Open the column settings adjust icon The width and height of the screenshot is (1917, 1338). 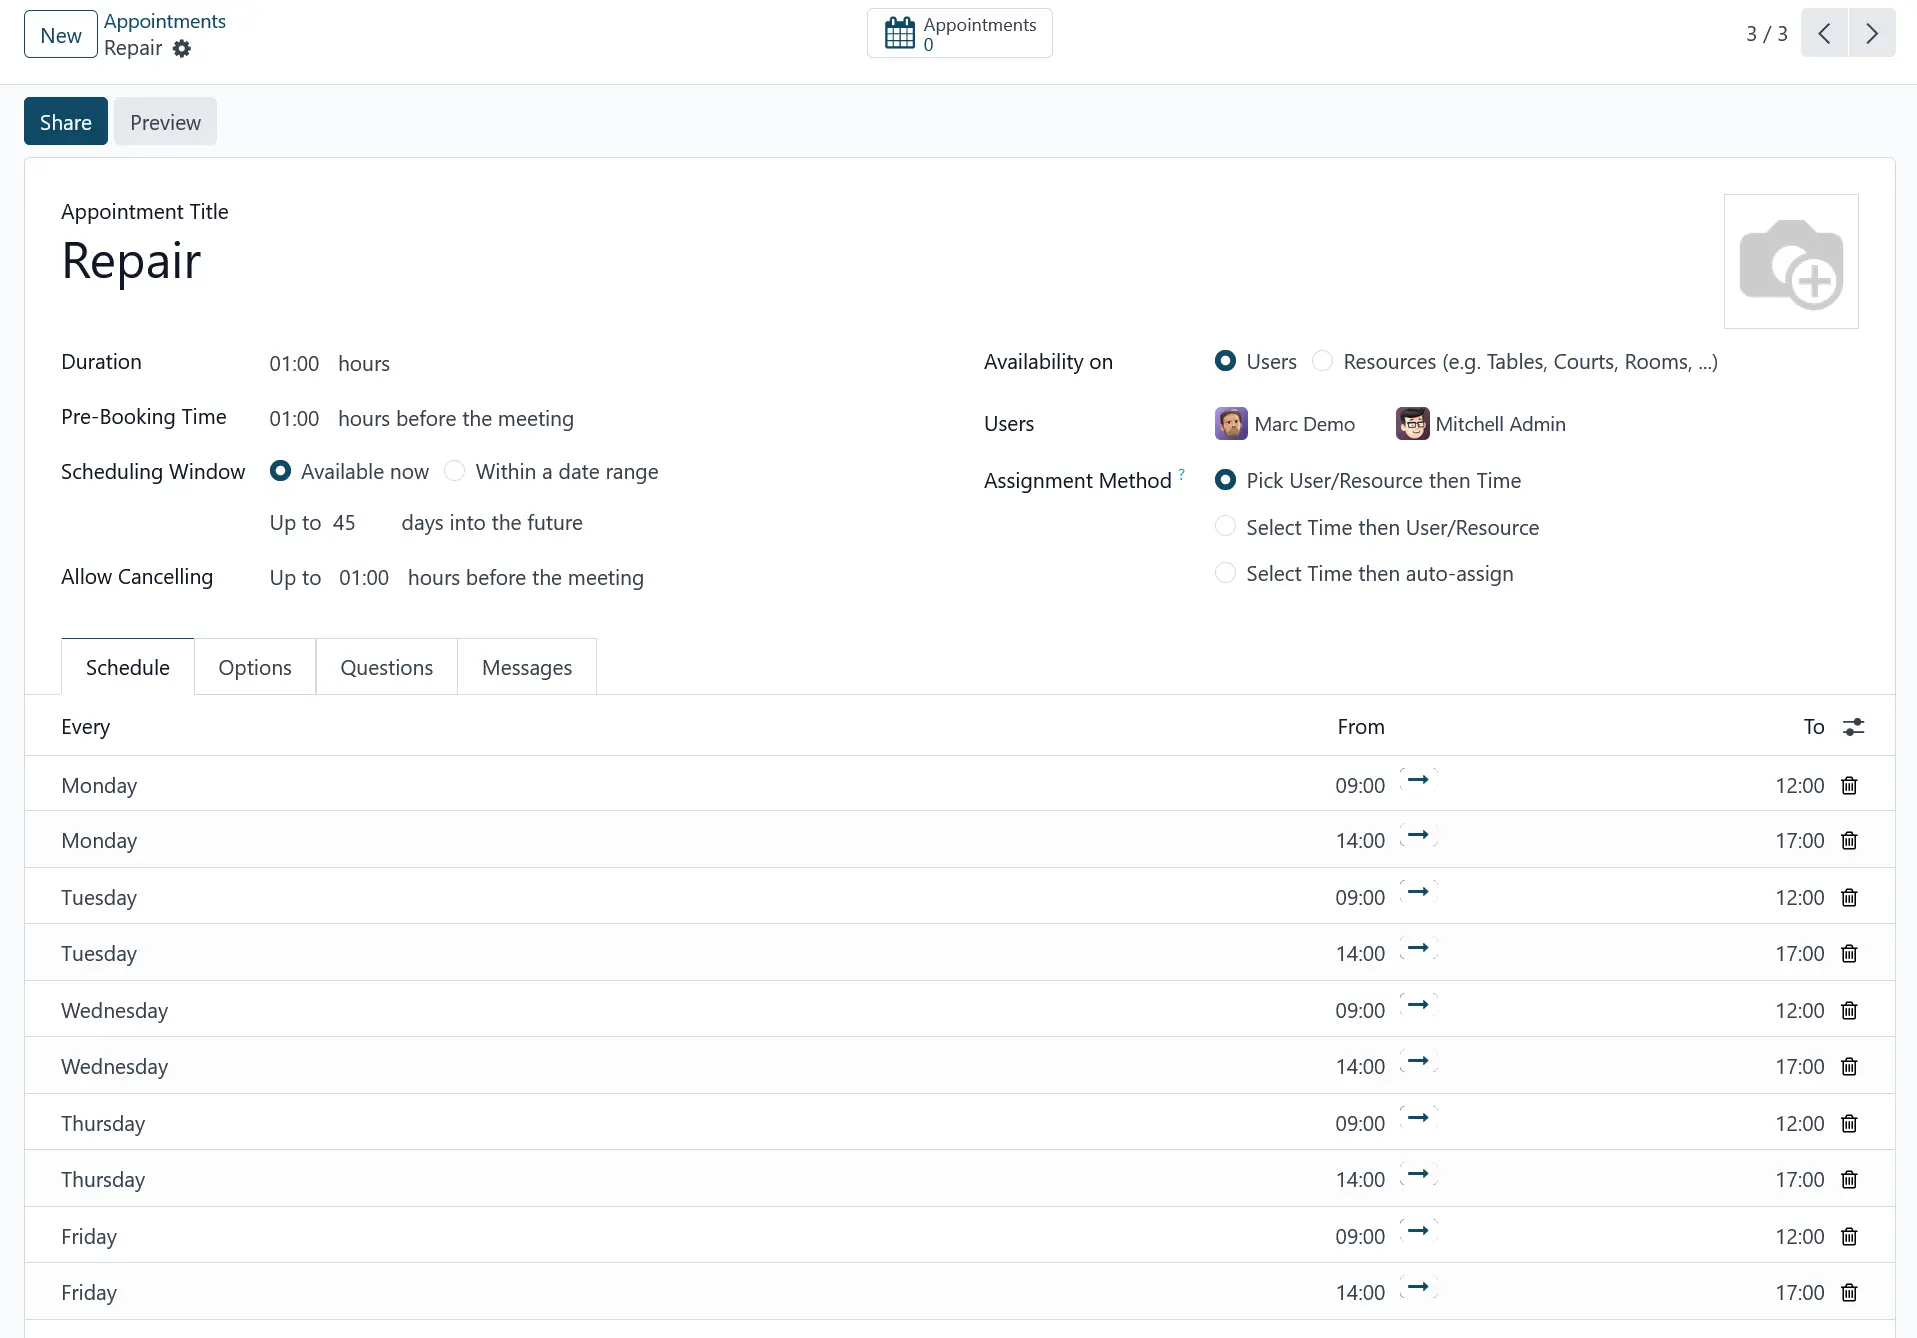pyautogui.click(x=1853, y=727)
